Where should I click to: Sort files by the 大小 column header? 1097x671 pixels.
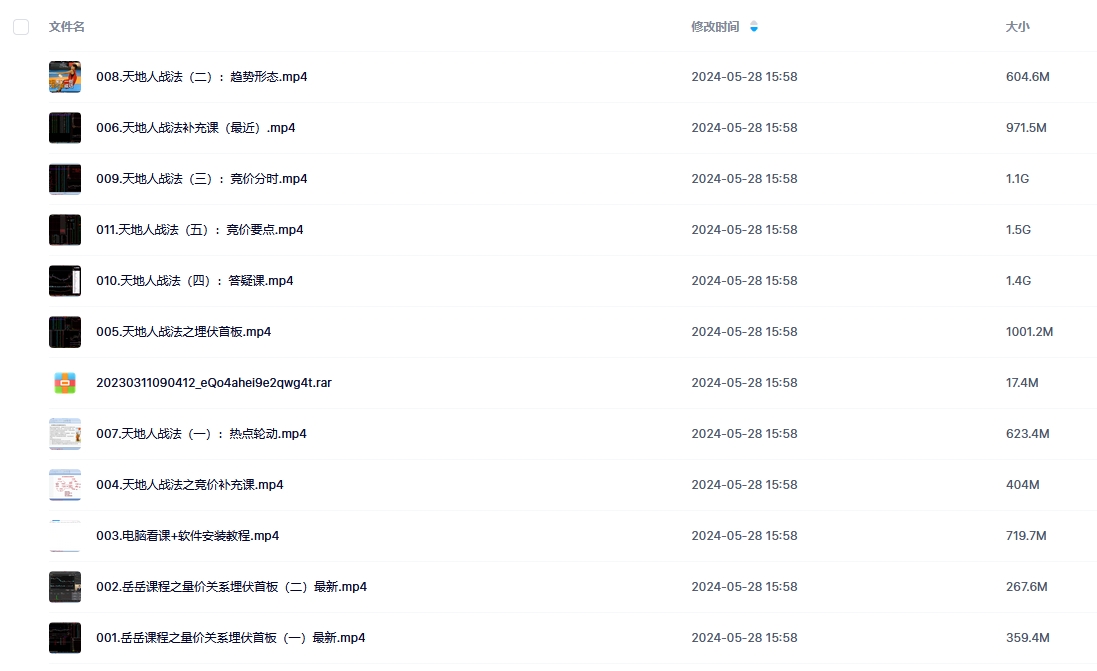(1017, 27)
